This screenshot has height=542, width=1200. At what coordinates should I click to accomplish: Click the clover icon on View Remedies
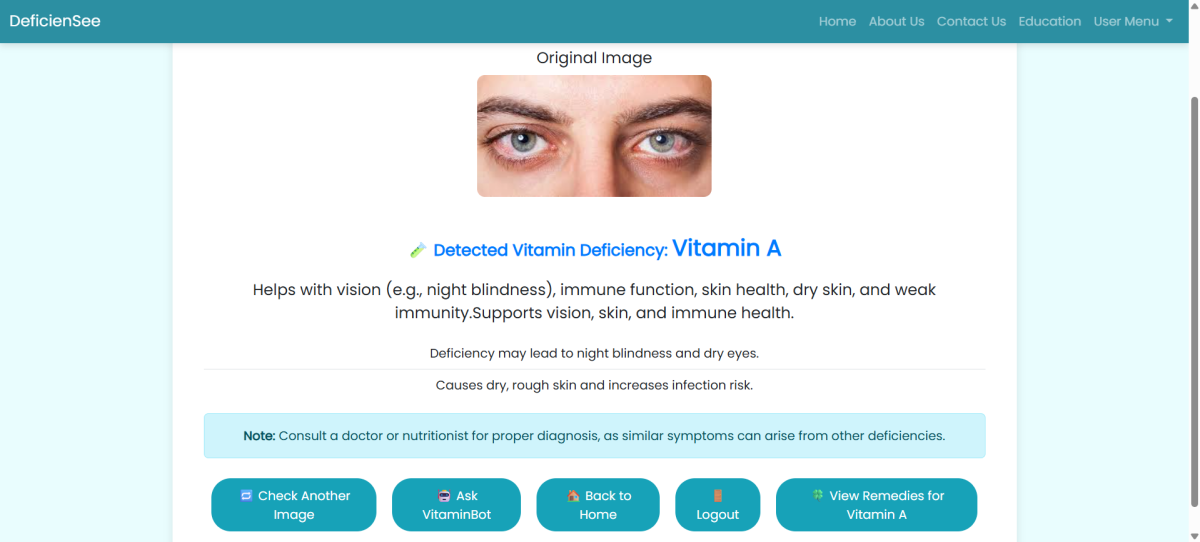pyautogui.click(x=817, y=495)
